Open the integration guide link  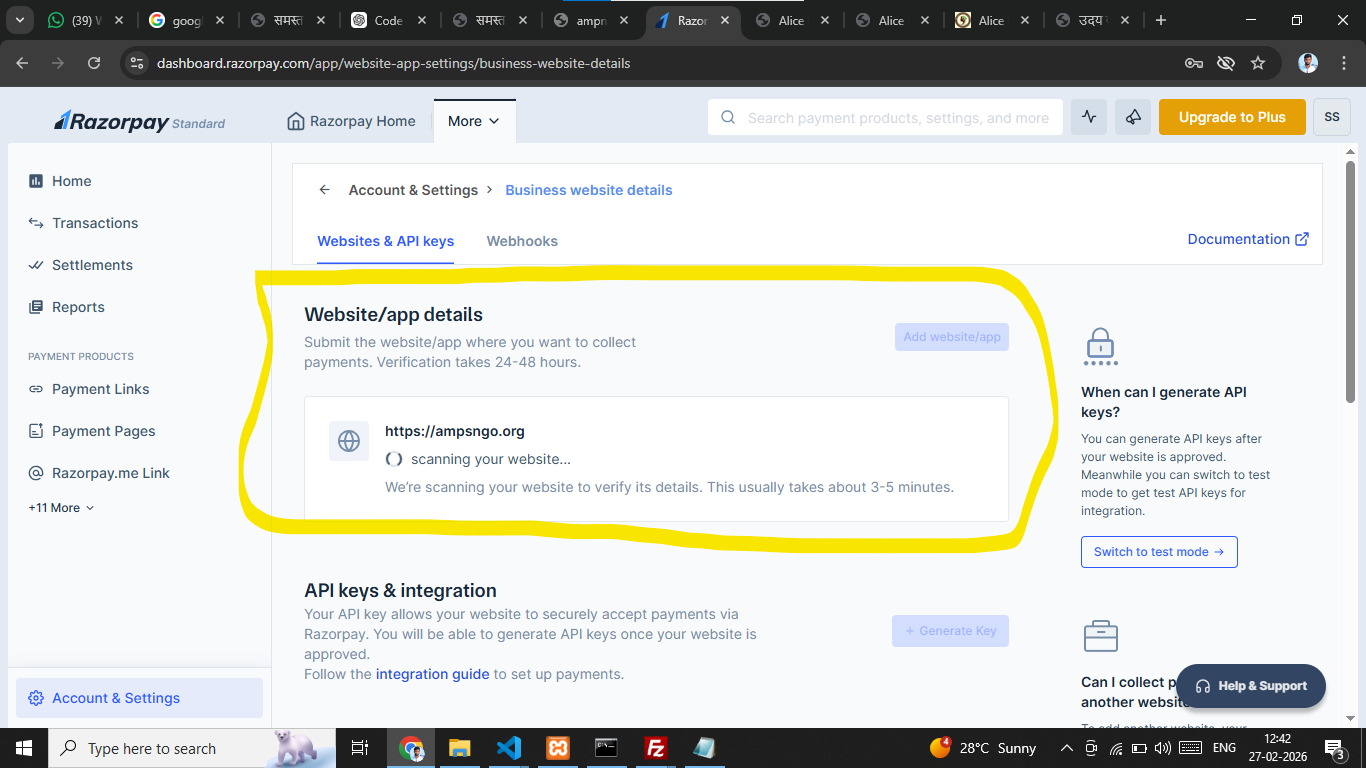pos(433,674)
